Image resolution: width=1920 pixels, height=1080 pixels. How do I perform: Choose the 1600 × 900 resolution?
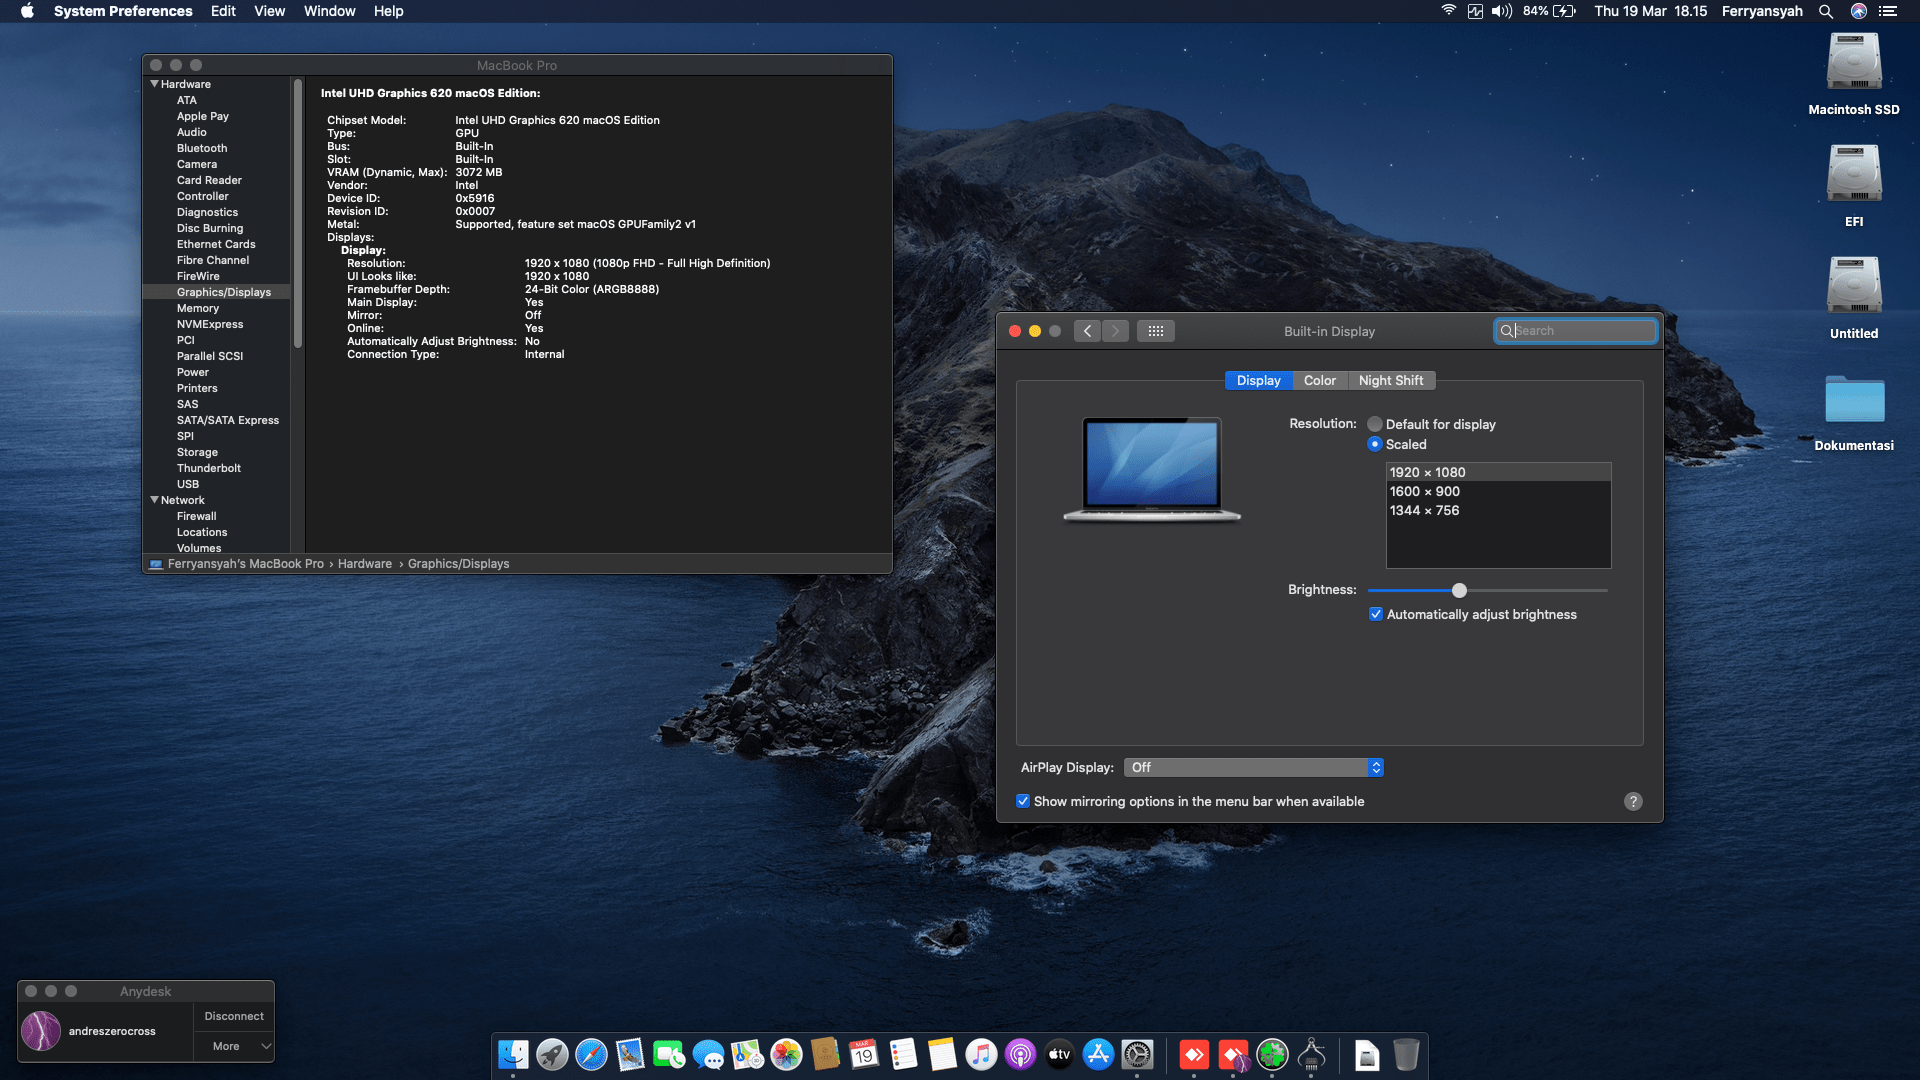click(x=1498, y=491)
